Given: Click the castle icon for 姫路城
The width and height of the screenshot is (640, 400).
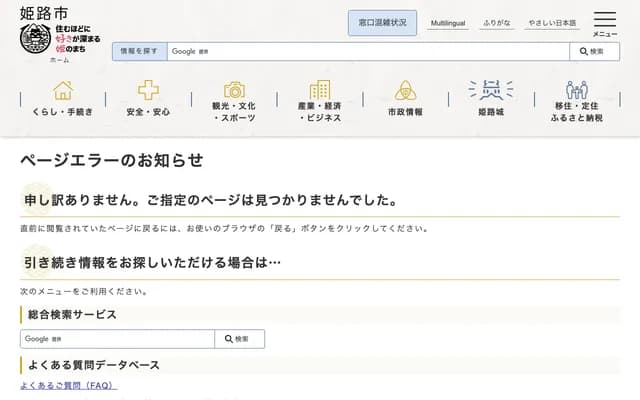Looking at the screenshot, I should click(490, 90).
